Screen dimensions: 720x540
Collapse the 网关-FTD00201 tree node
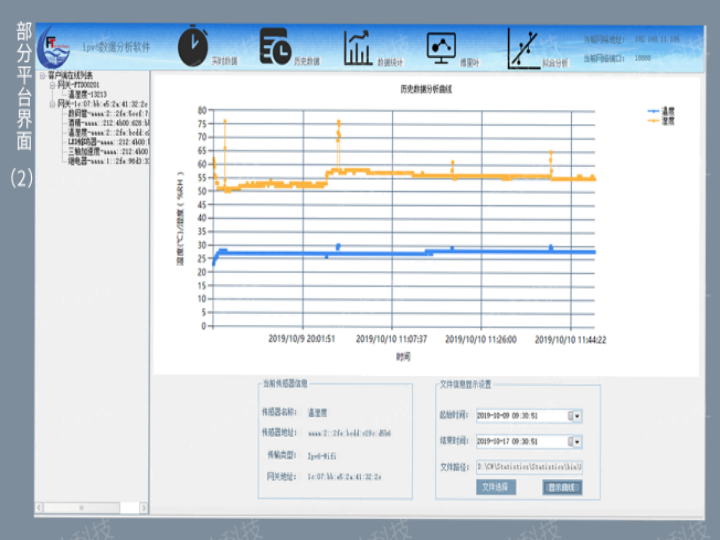click(x=52, y=84)
